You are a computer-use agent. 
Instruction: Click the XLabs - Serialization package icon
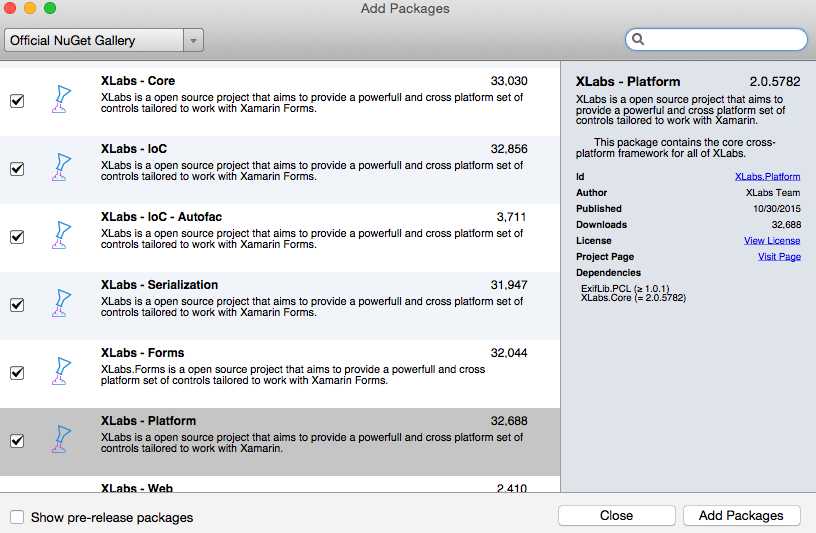tap(61, 303)
